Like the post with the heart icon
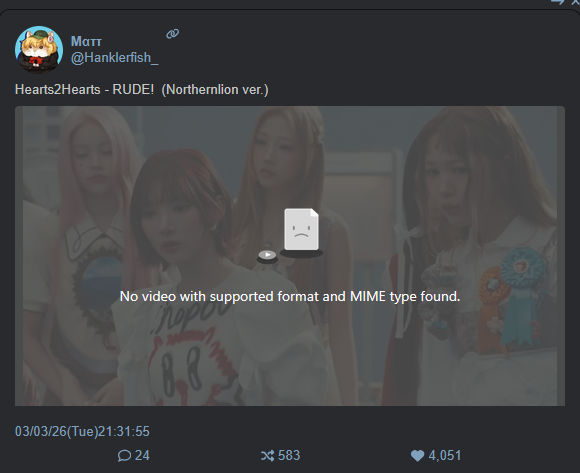This screenshot has height=473, width=580. point(418,456)
